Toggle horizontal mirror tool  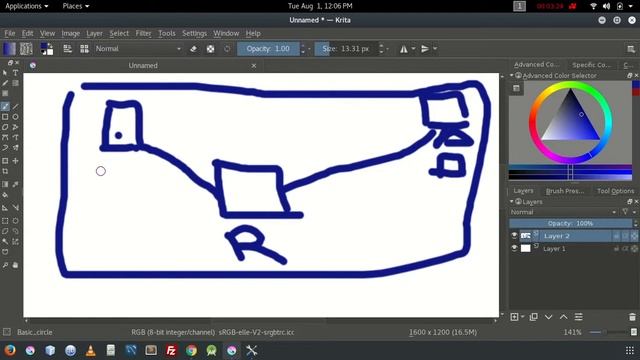pyautogui.click(x=403, y=49)
